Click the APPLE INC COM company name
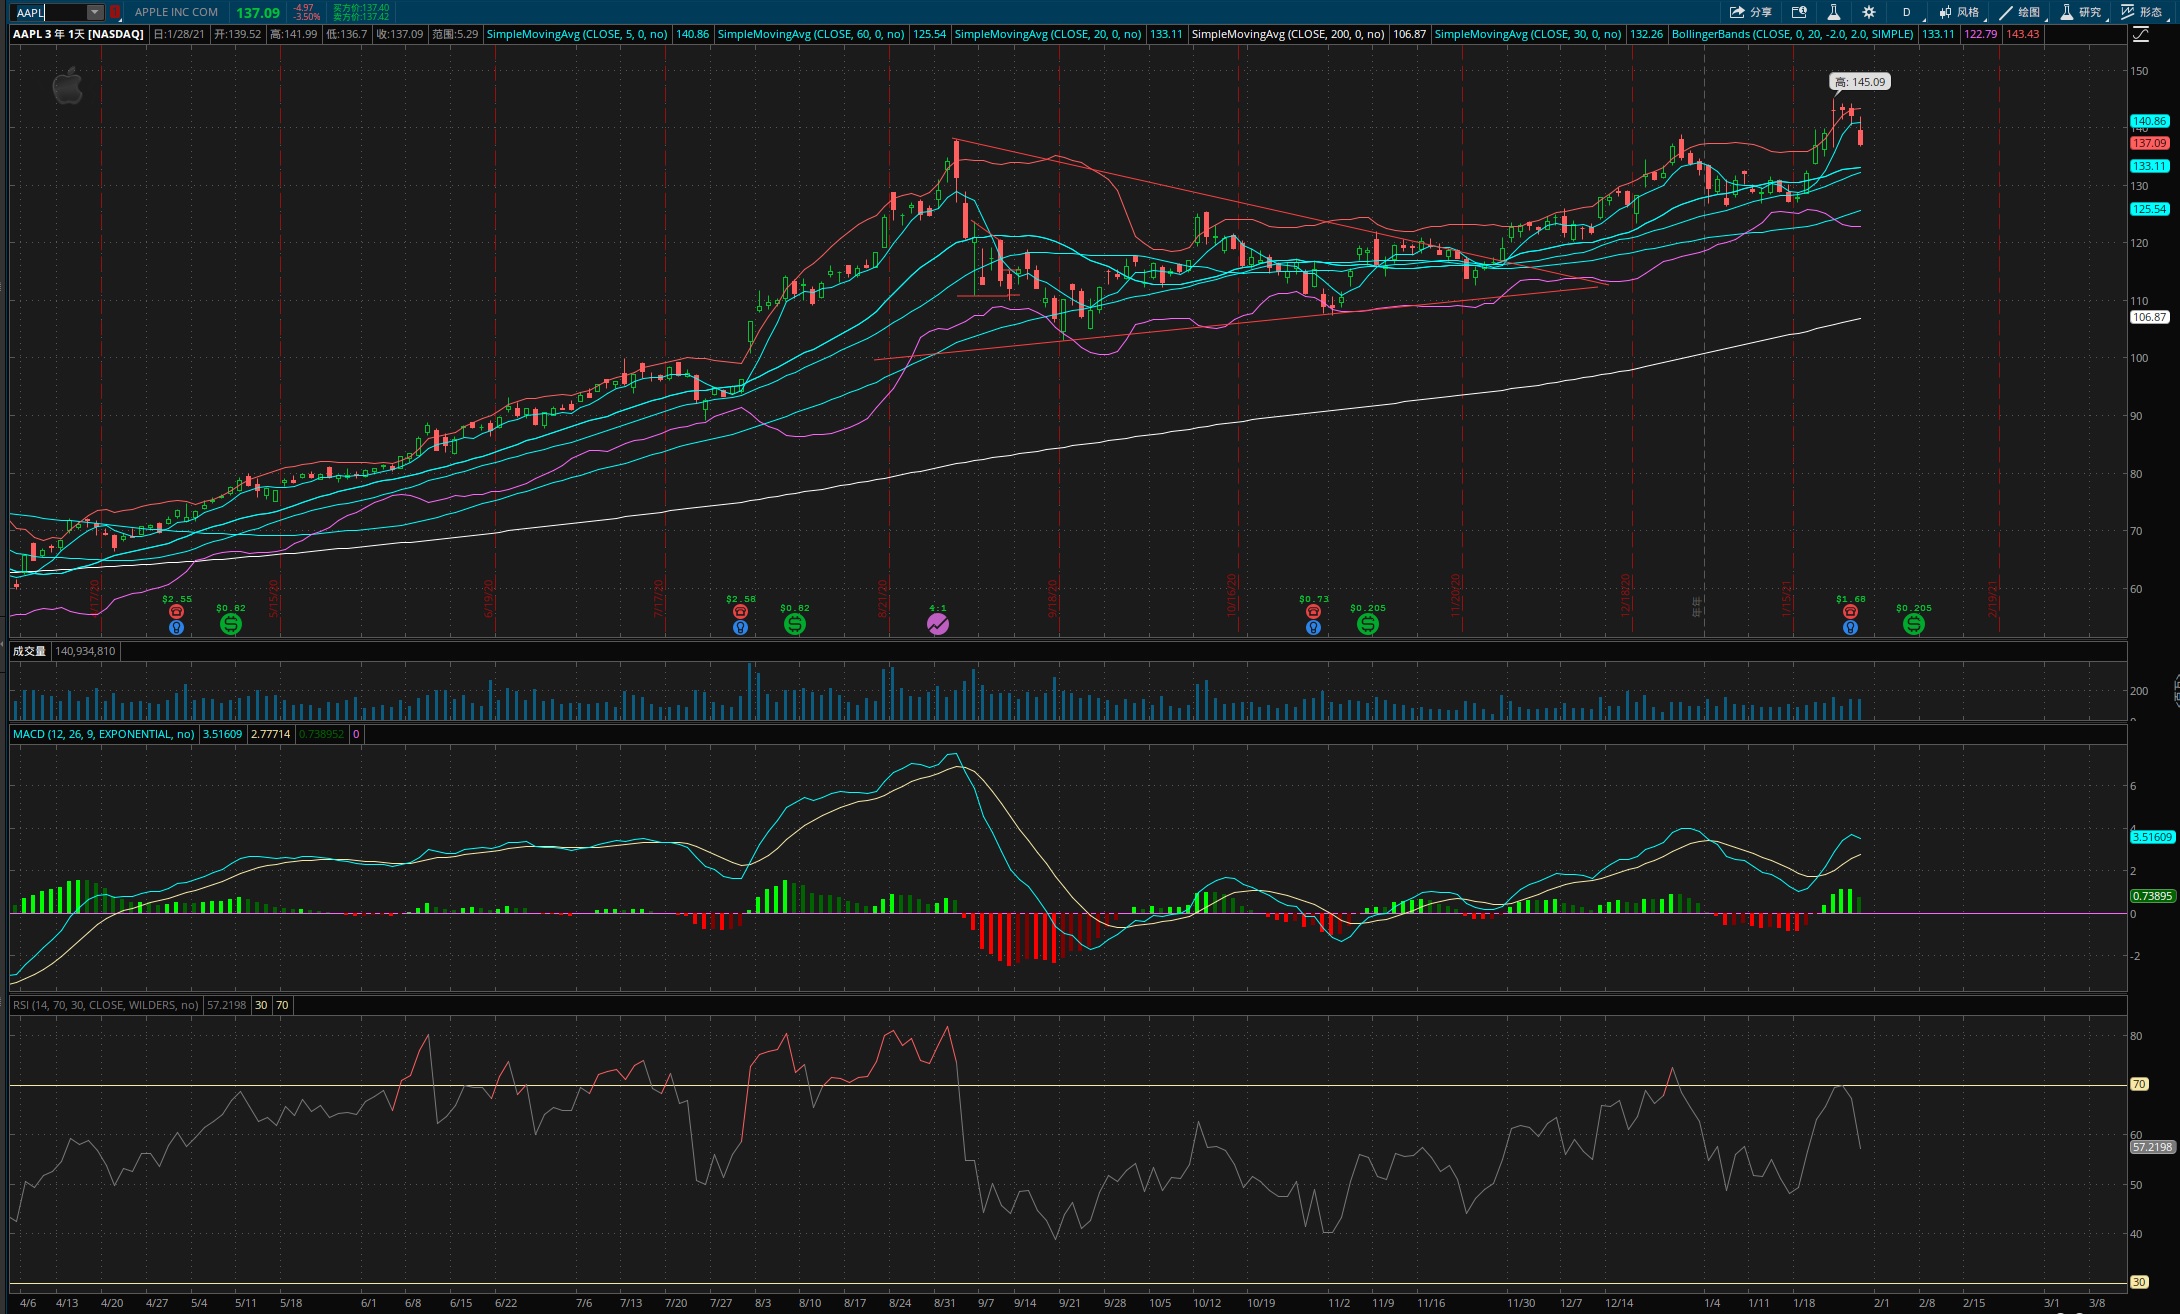Image resolution: width=2180 pixels, height=1314 pixels. click(x=176, y=12)
